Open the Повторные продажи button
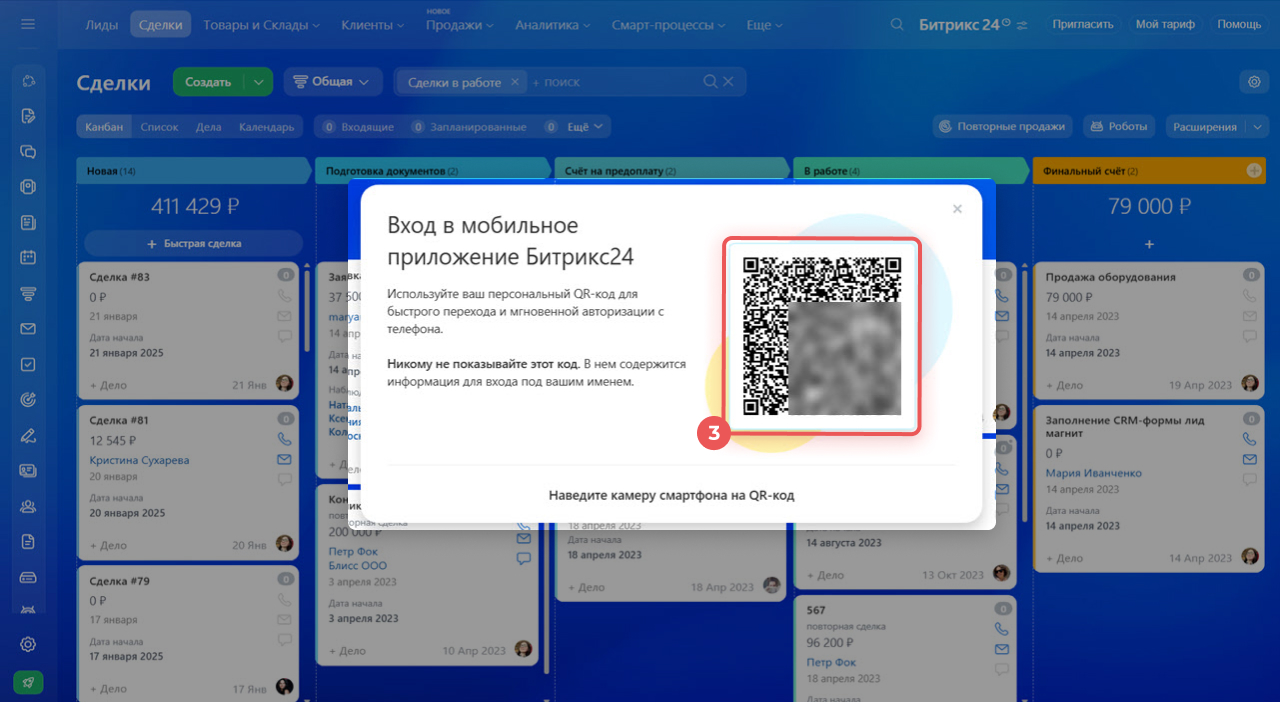This screenshot has height=704, width=1280. click(1004, 127)
